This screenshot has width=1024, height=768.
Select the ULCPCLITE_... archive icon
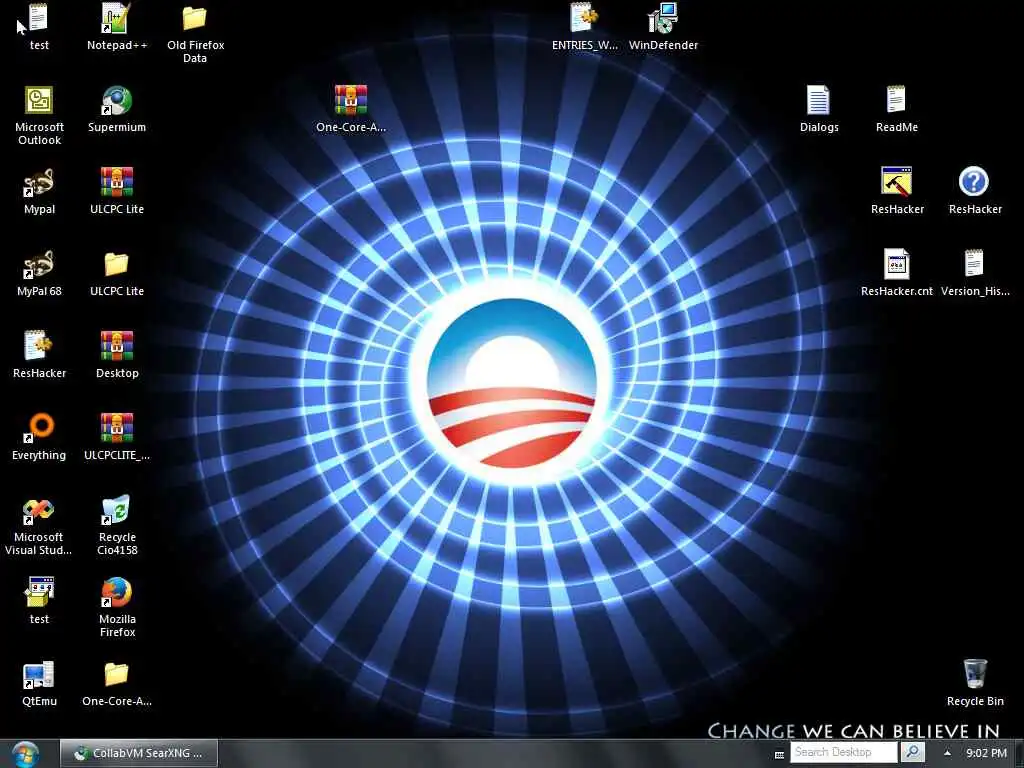[x=116, y=428]
